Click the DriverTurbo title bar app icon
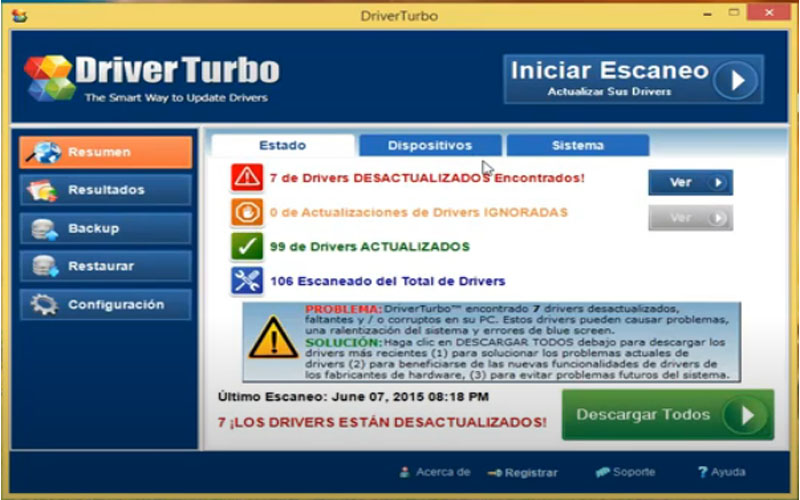Viewport: 800px width, 500px height. pos(20,16)
